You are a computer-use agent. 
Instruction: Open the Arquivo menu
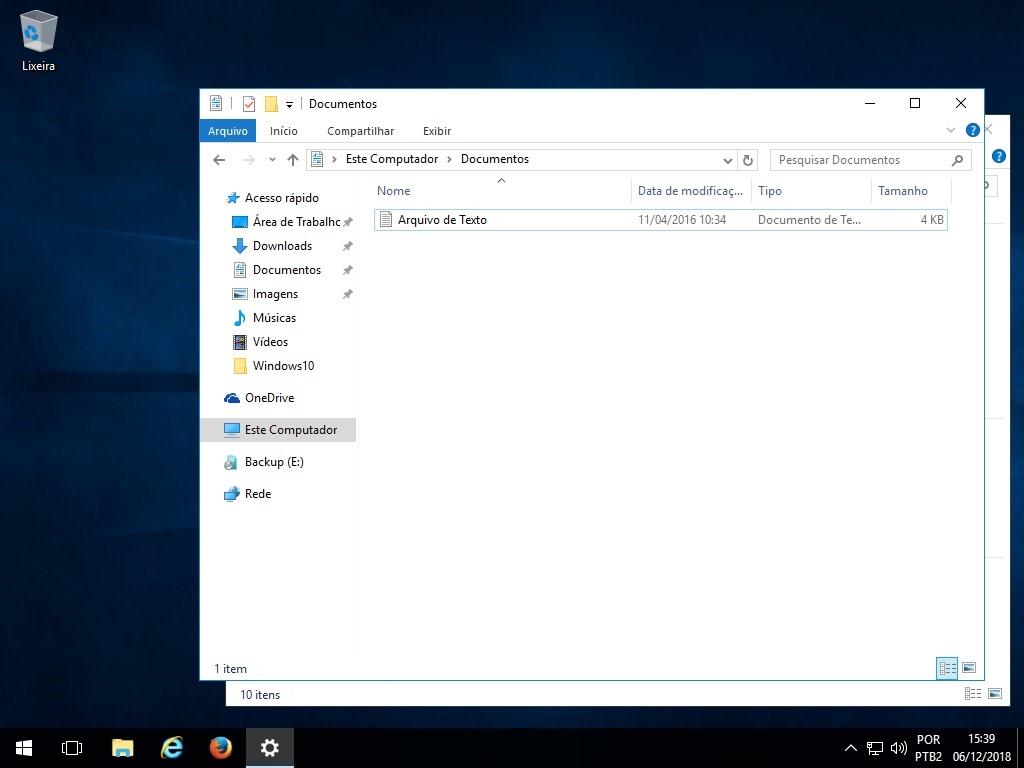coord(228,131)
